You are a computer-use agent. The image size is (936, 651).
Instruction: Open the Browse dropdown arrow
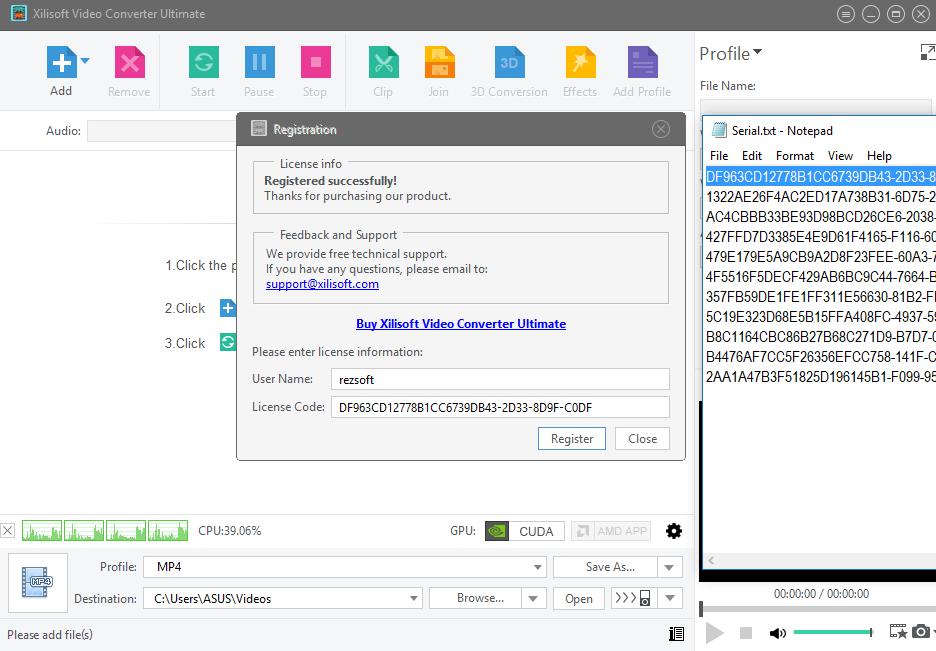pos(534,598)
